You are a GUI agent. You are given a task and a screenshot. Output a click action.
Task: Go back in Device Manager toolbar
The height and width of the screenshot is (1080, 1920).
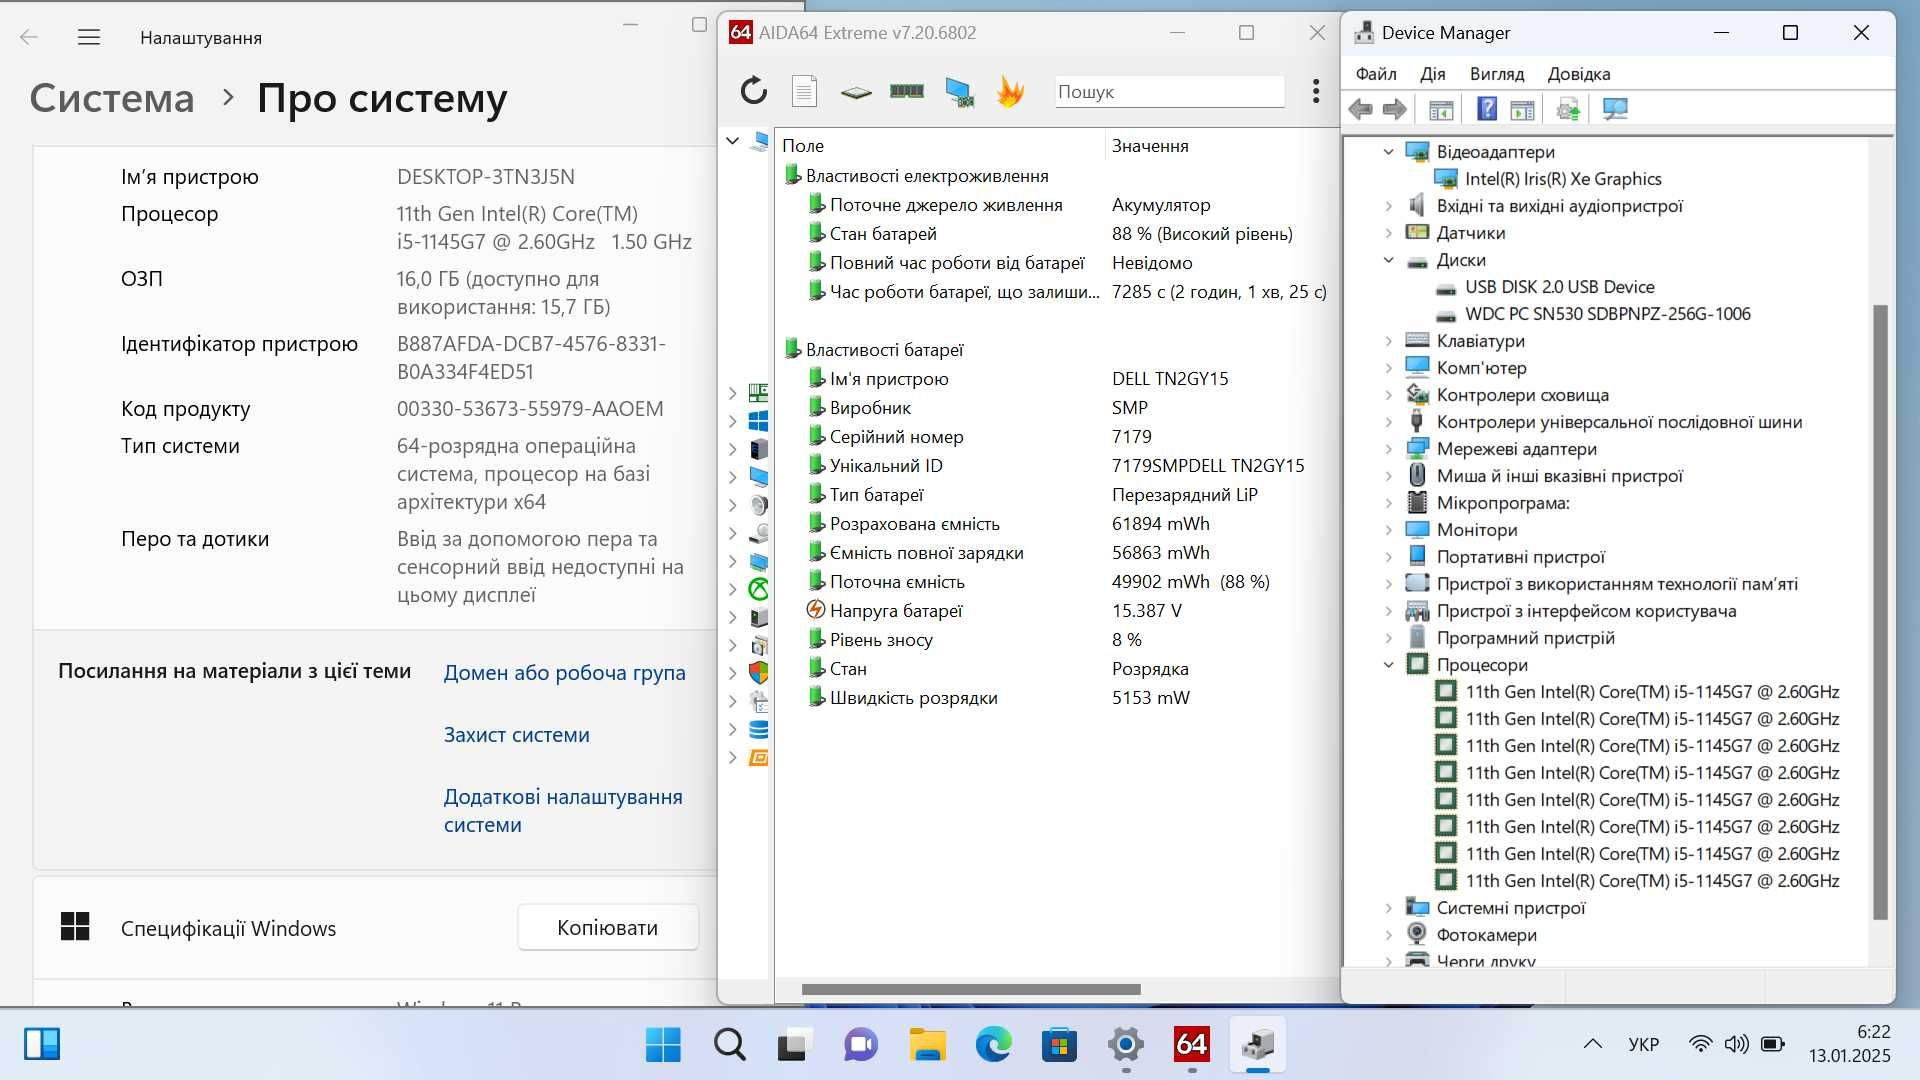pos(1360,109)
